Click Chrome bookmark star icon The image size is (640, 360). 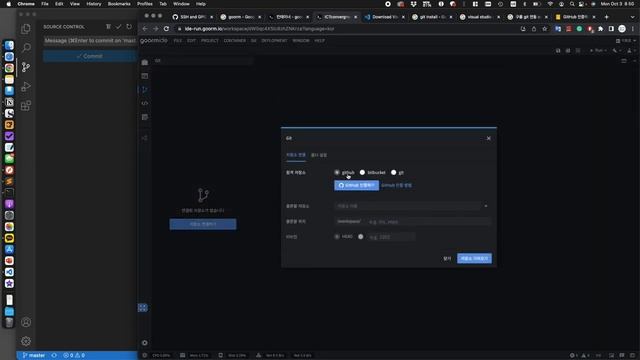click(544, 29)
